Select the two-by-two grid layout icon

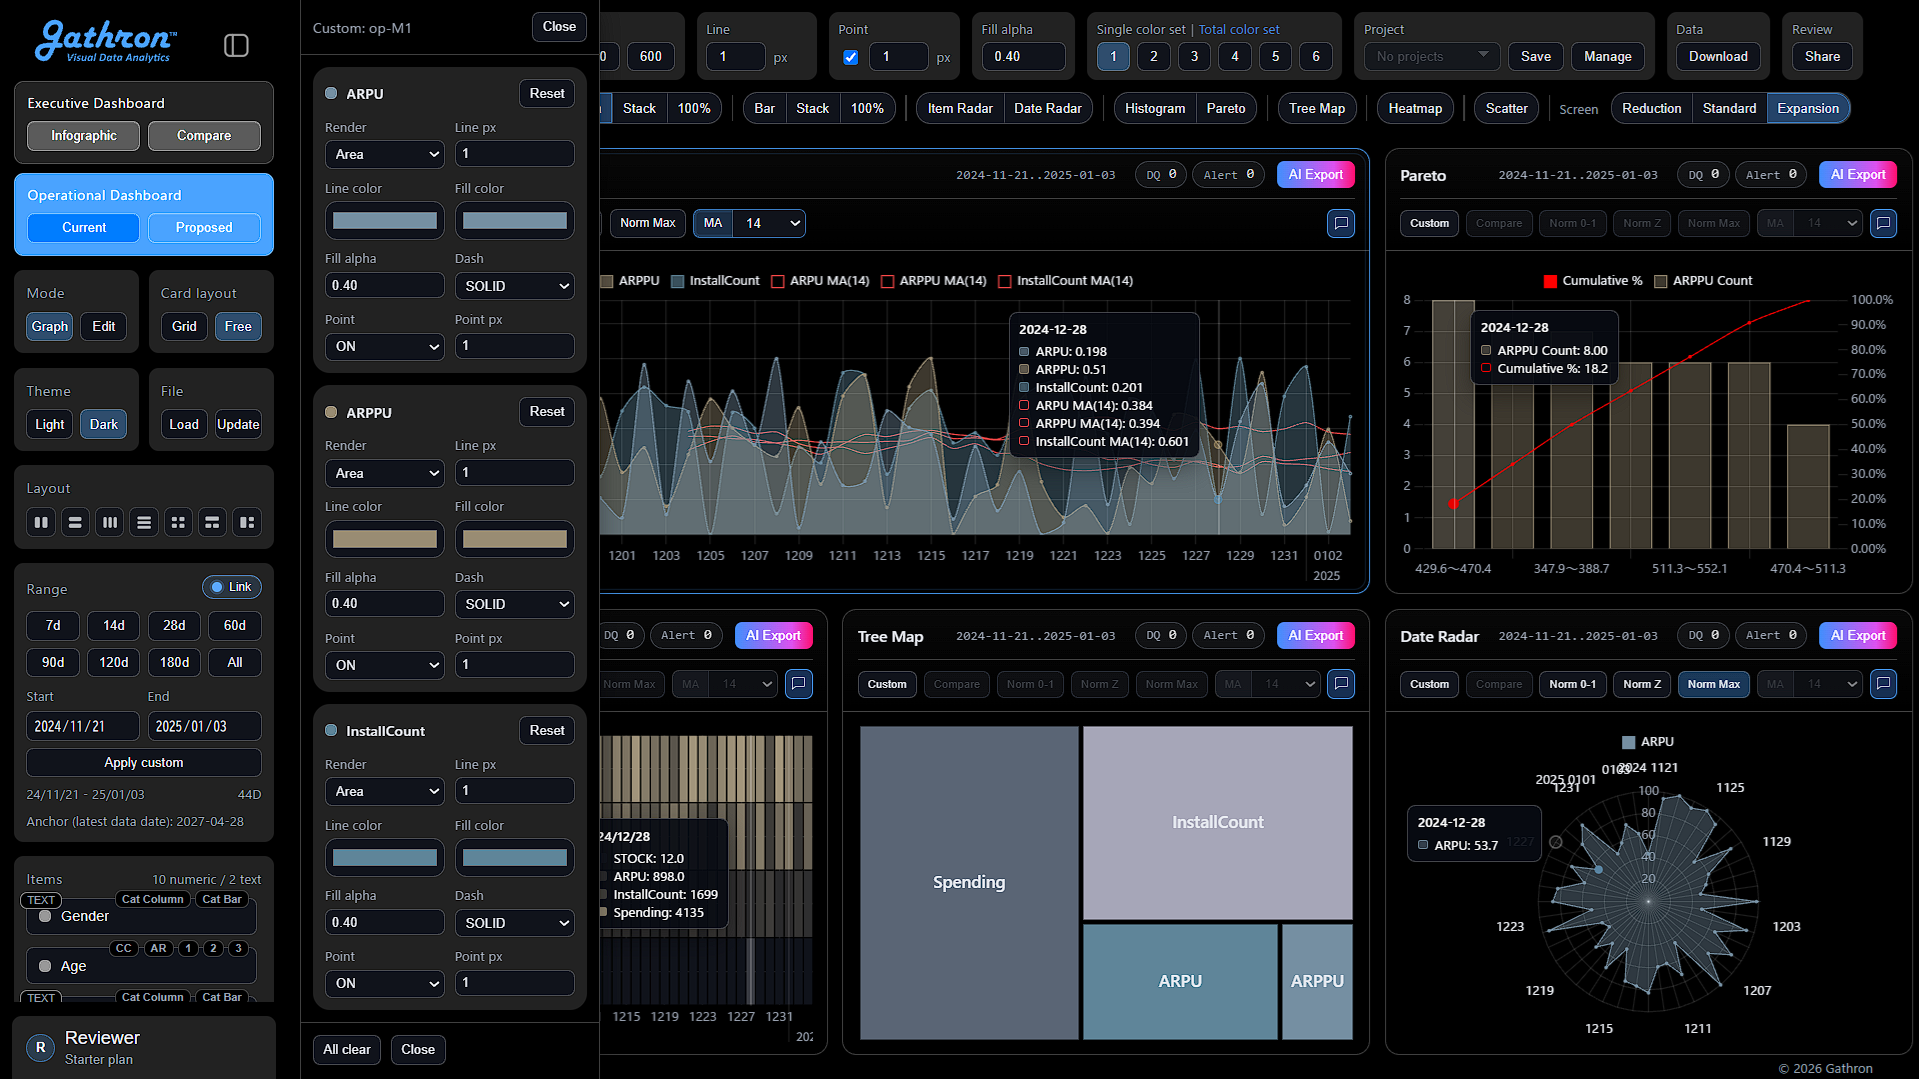click(x=178, y=522)
